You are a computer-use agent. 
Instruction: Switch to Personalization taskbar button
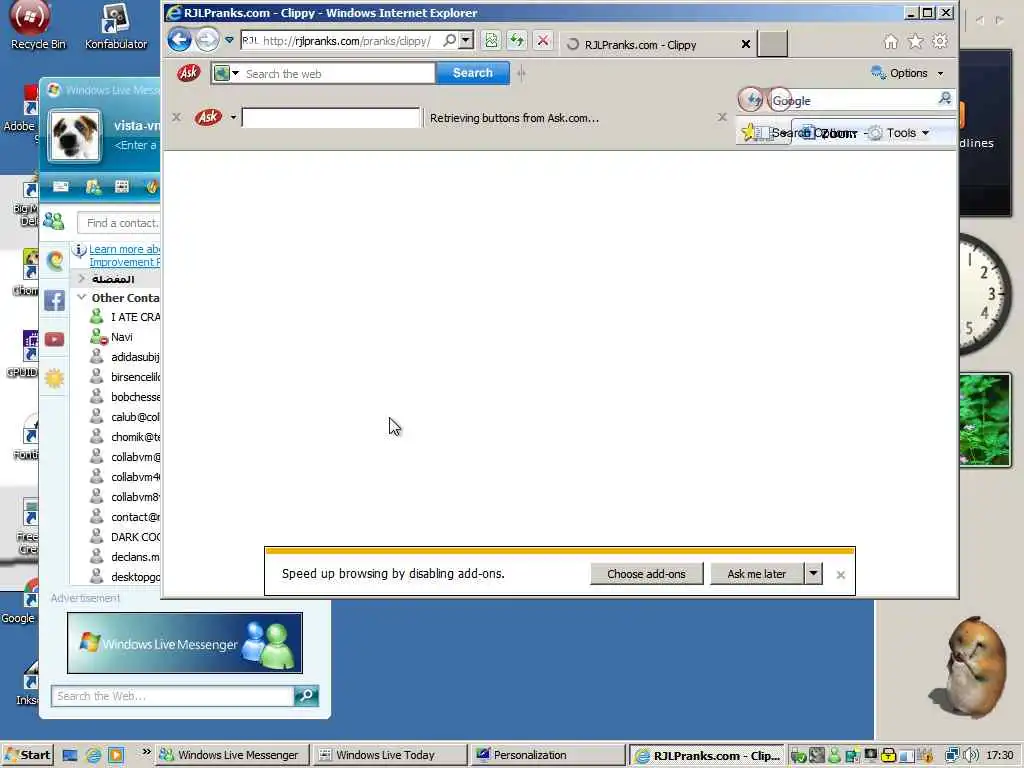click(547, 755)
